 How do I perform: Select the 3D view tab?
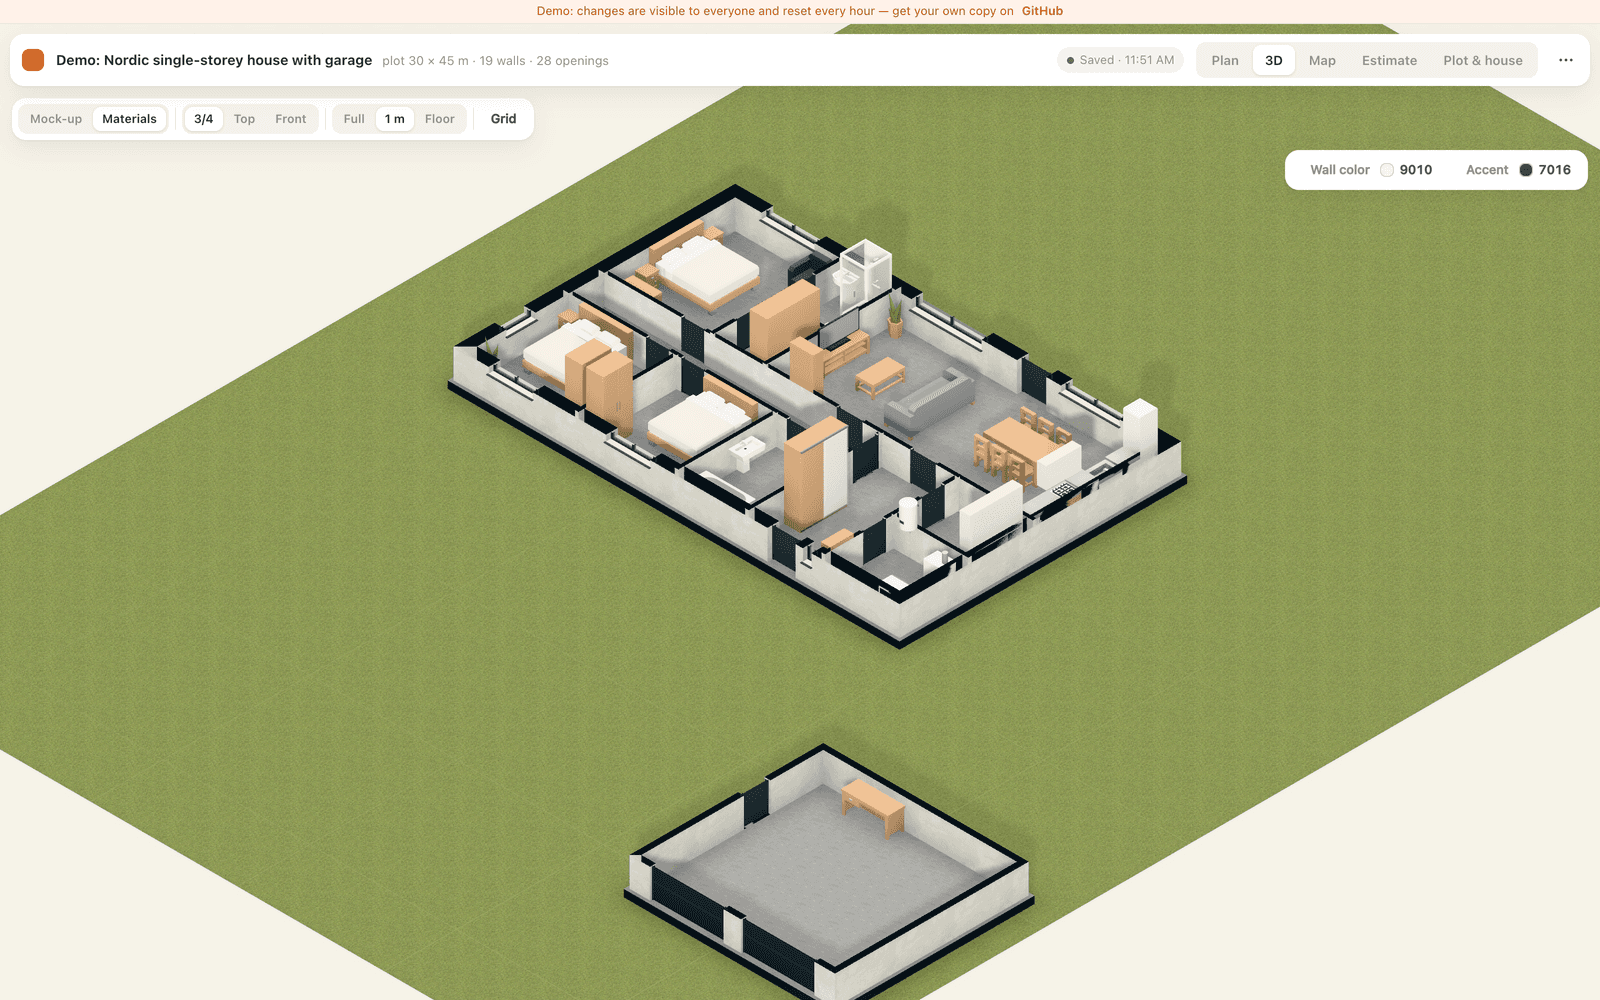(1273, 60)
